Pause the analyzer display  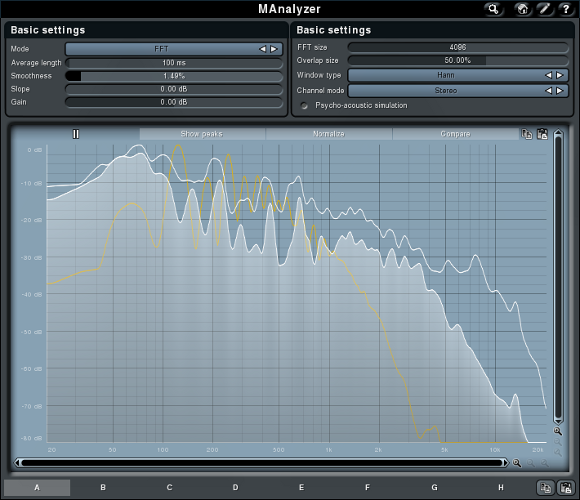click(76, 134)
